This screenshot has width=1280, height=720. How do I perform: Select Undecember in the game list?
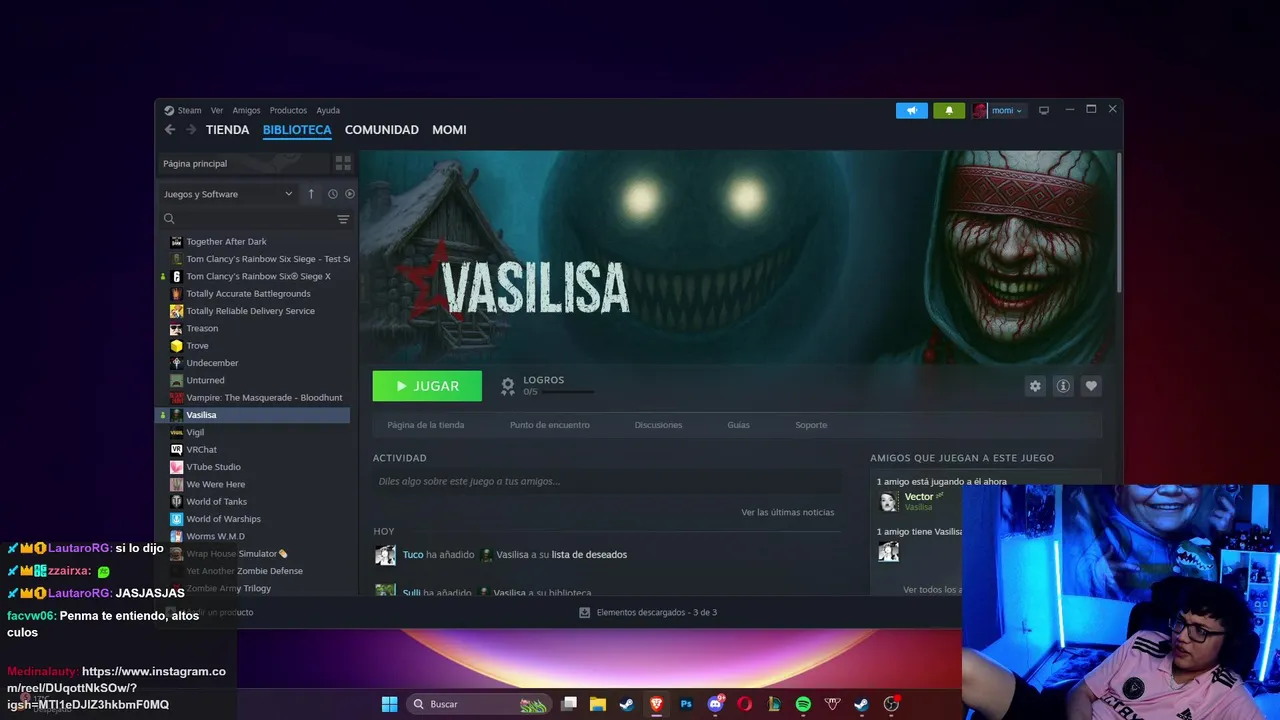[x=255, y=363]
